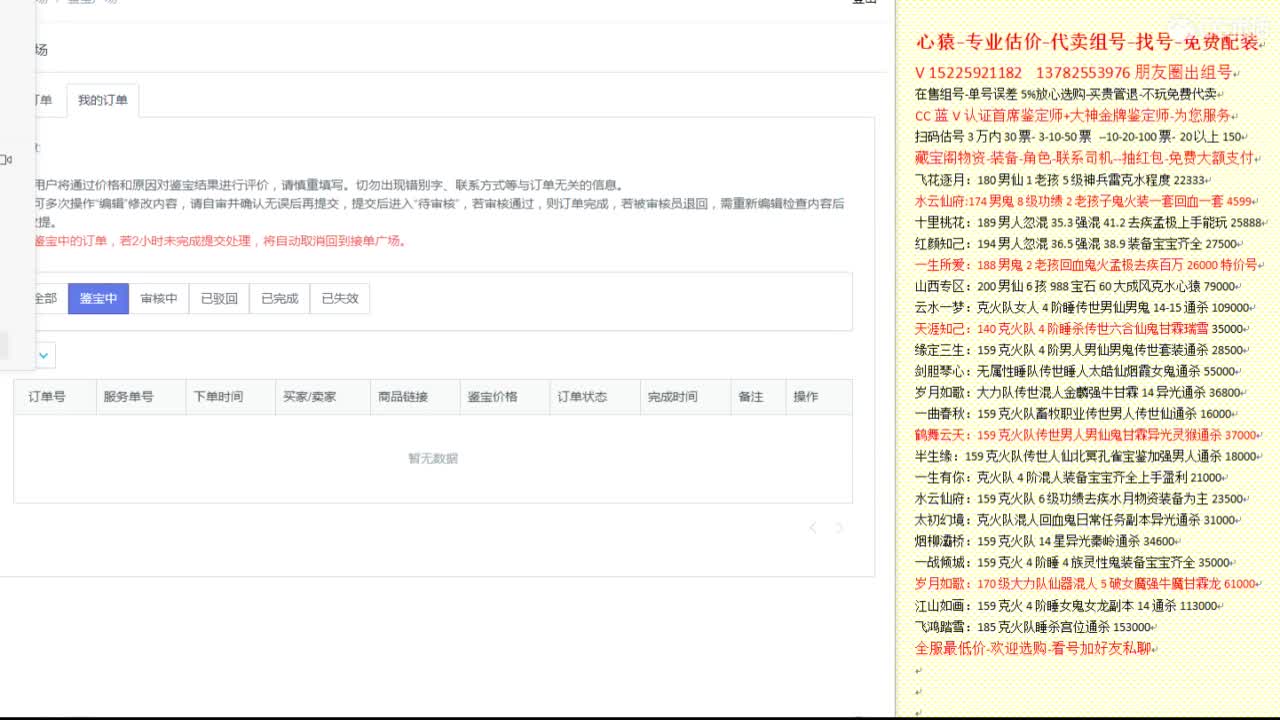Select the 已驳回 status filter
1280x720 pixels.
218,297
